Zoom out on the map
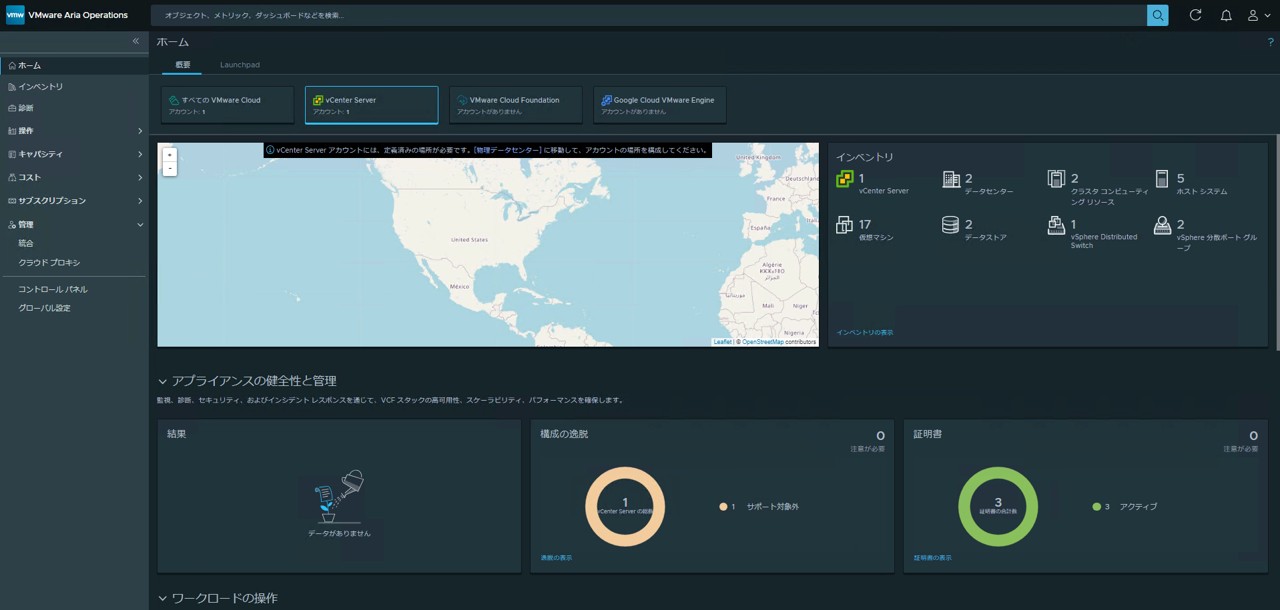The image size is (1280, 610). (170, 169)
